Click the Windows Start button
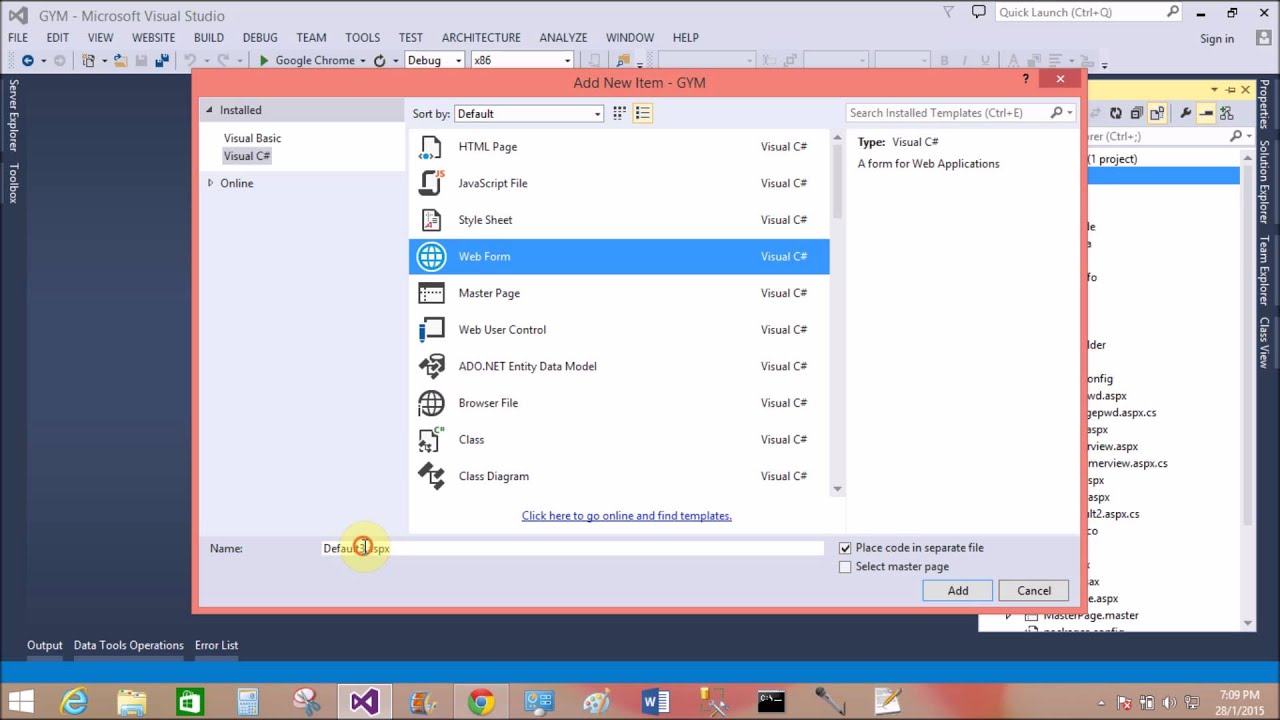 click(x=20, y=702)
